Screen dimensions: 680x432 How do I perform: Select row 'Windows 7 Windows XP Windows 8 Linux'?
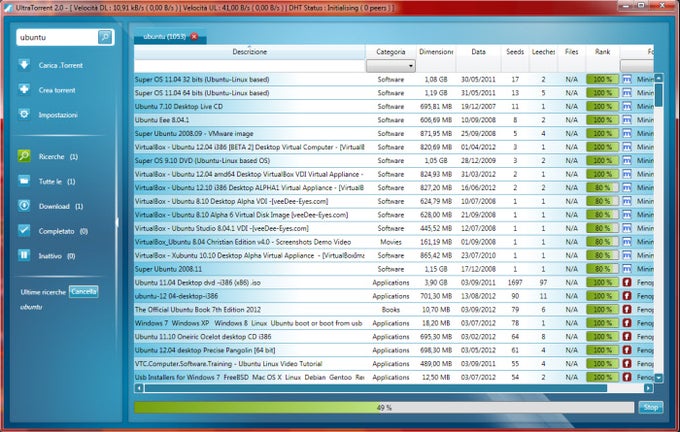[x=394, y=323]
